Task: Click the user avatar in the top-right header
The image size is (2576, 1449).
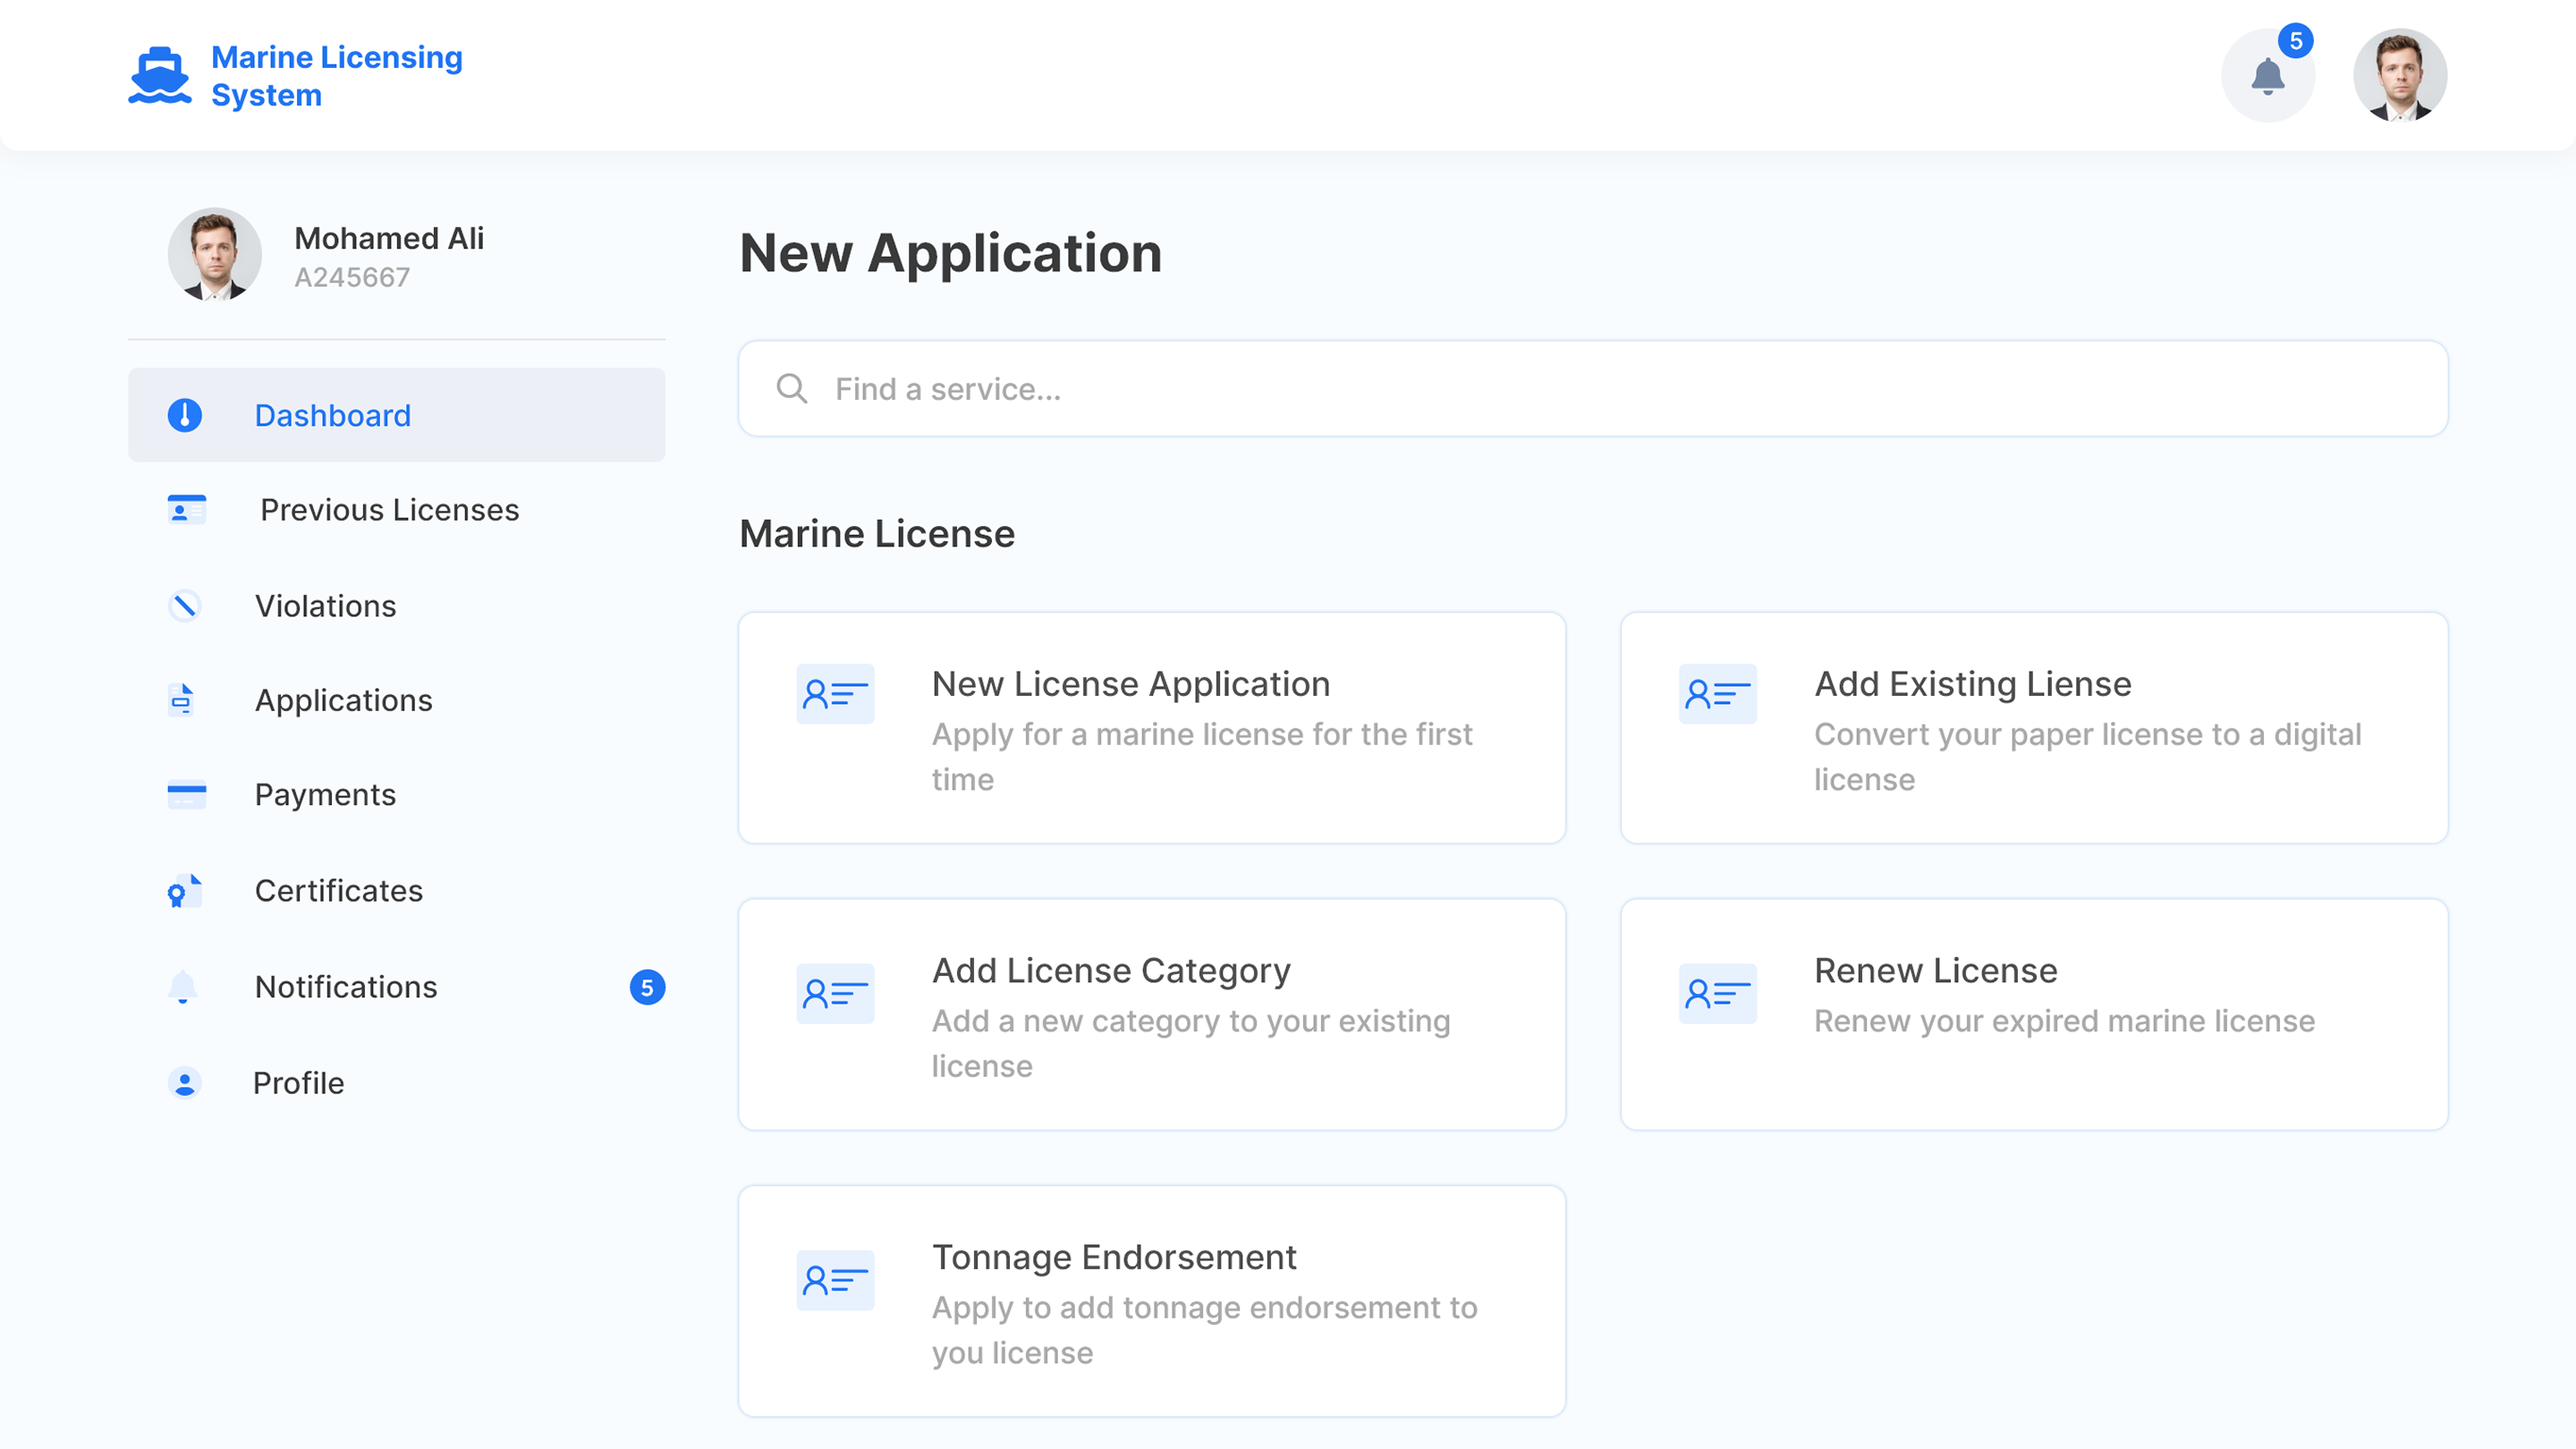Action: pyautogui.click(x=2399, y=75)
